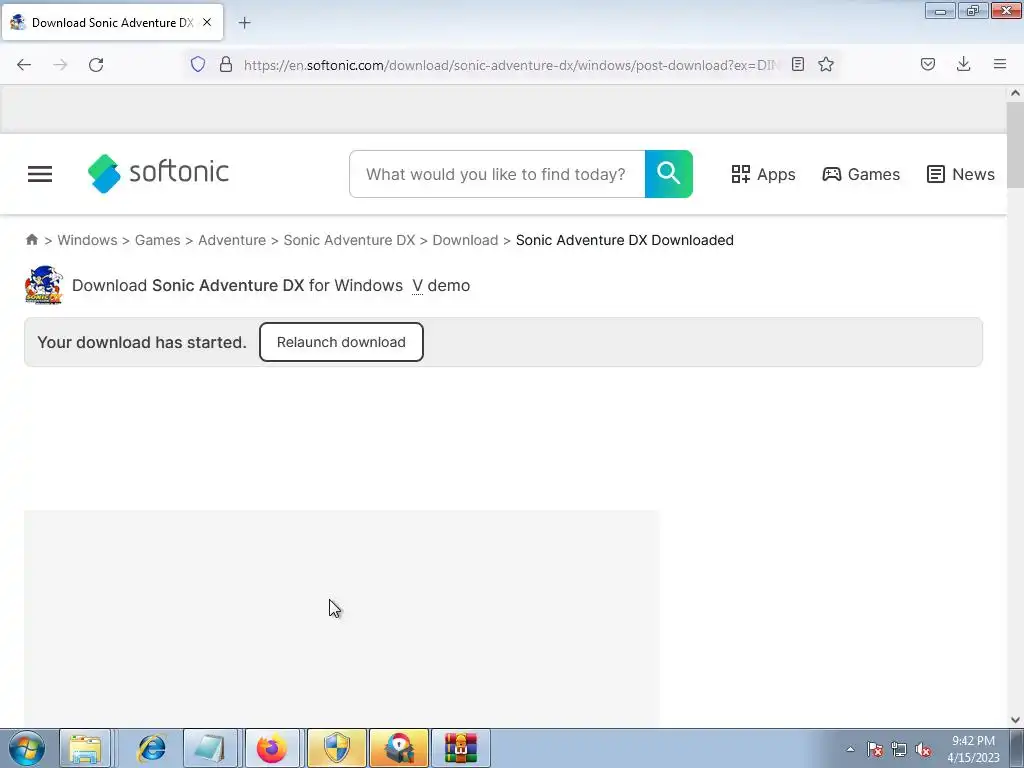Click the address bar URL
Viewport: 1024px width, 768px height.
coord(511,65)
